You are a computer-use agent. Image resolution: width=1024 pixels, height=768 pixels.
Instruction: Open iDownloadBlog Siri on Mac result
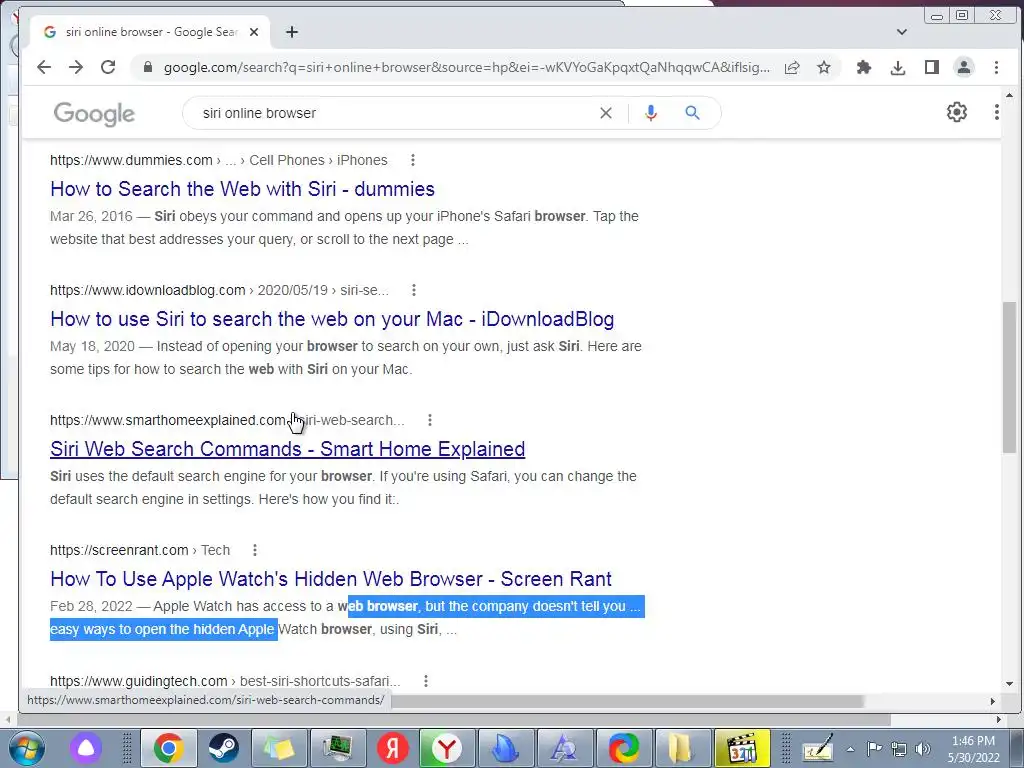332,319
